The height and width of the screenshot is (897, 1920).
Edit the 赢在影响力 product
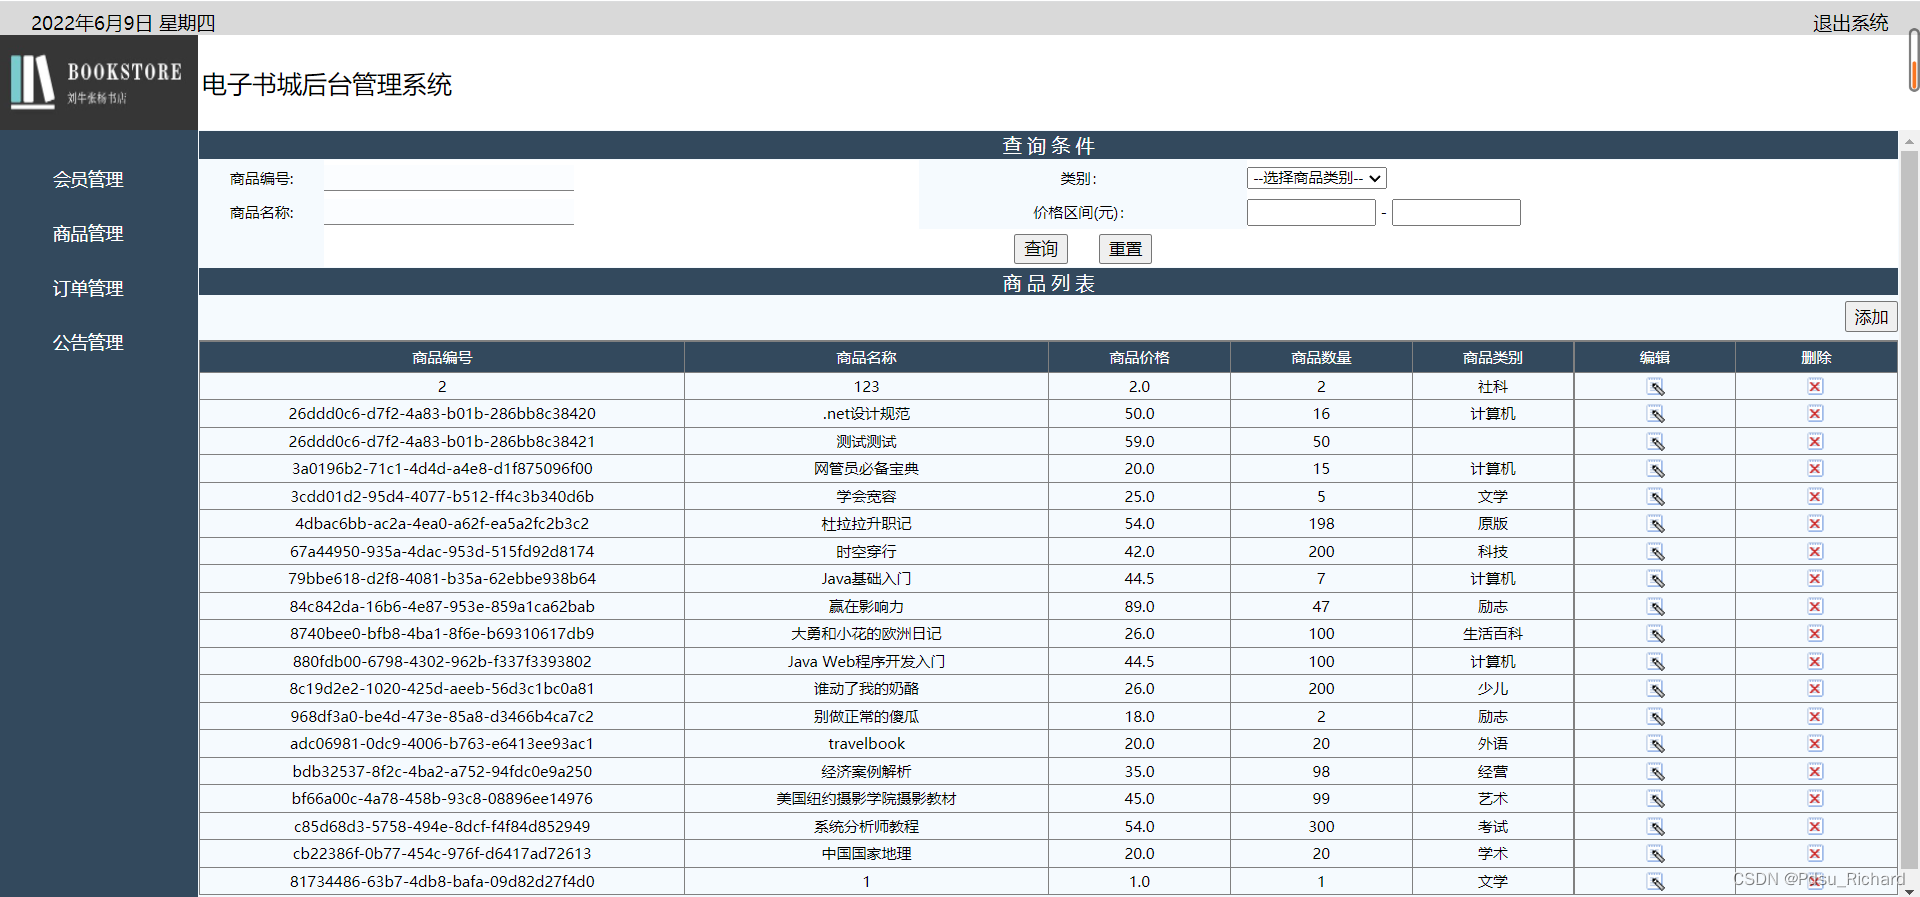click(x=1656, y=607)
